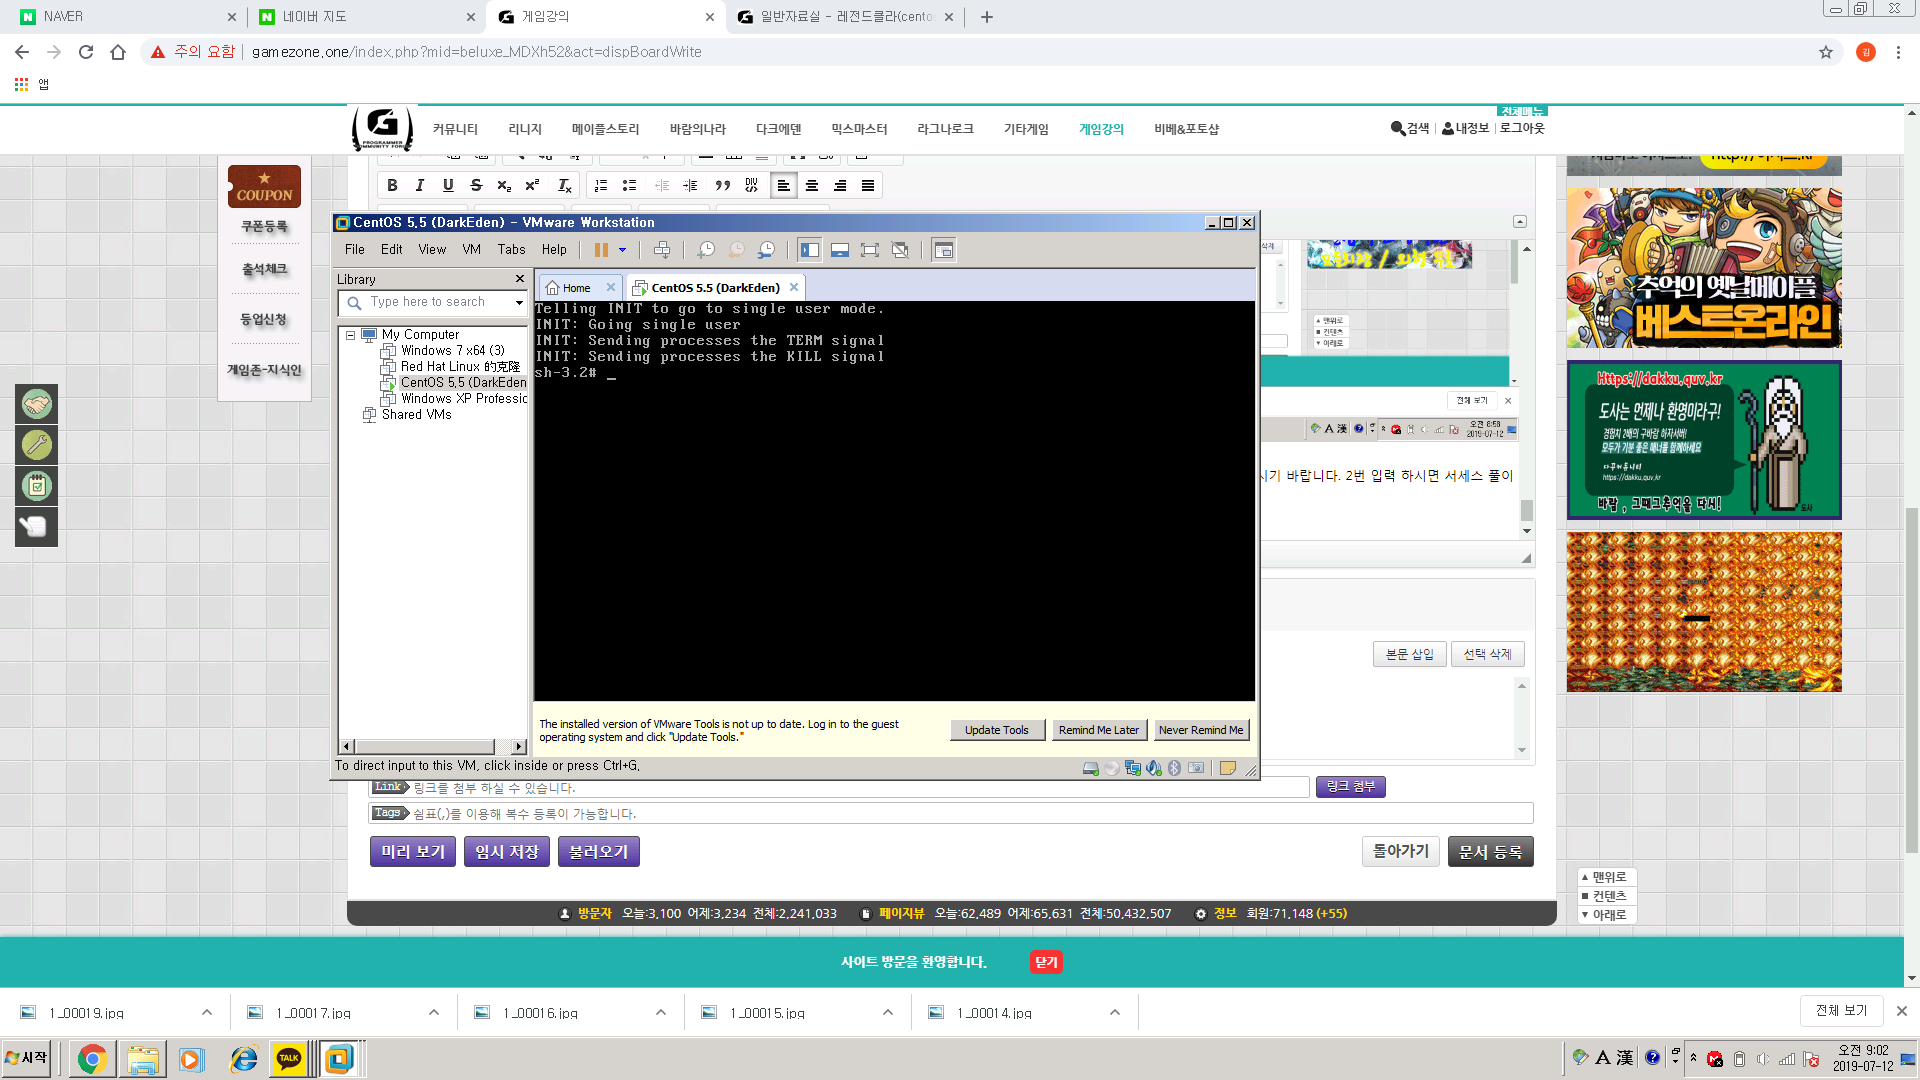
Task: Remove formatting with the Tx icon
Action: (x=564, y=185)
